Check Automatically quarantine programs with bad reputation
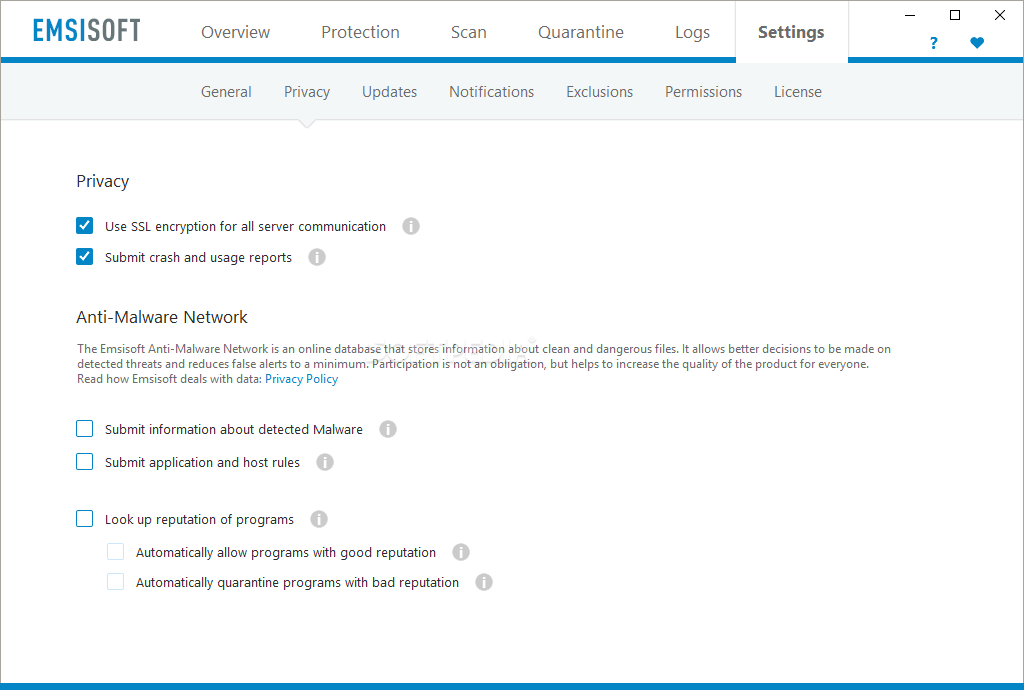 click(x=116, y=582)
